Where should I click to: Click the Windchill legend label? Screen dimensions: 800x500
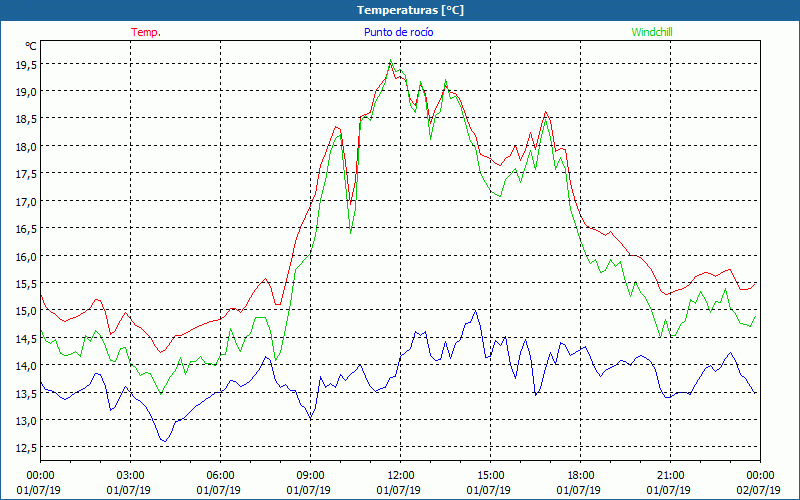pos(652,32)
